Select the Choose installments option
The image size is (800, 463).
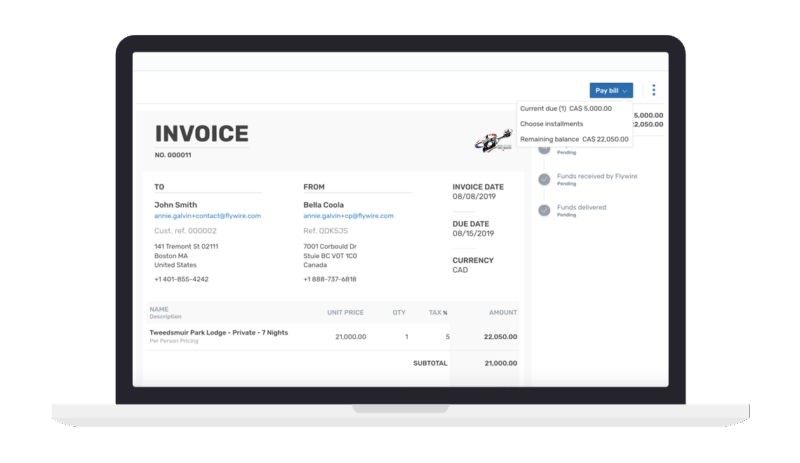point(551,124)
